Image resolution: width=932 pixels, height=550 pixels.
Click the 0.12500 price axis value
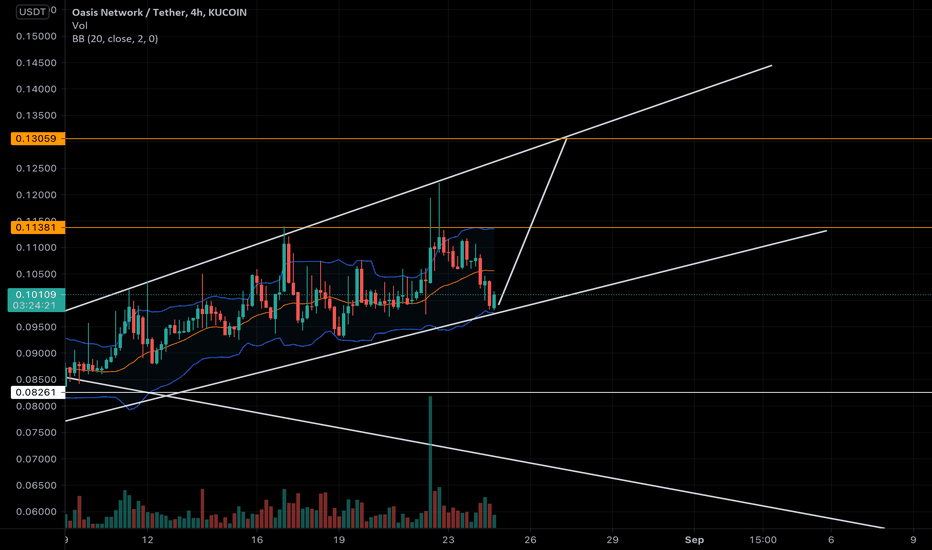37,168
